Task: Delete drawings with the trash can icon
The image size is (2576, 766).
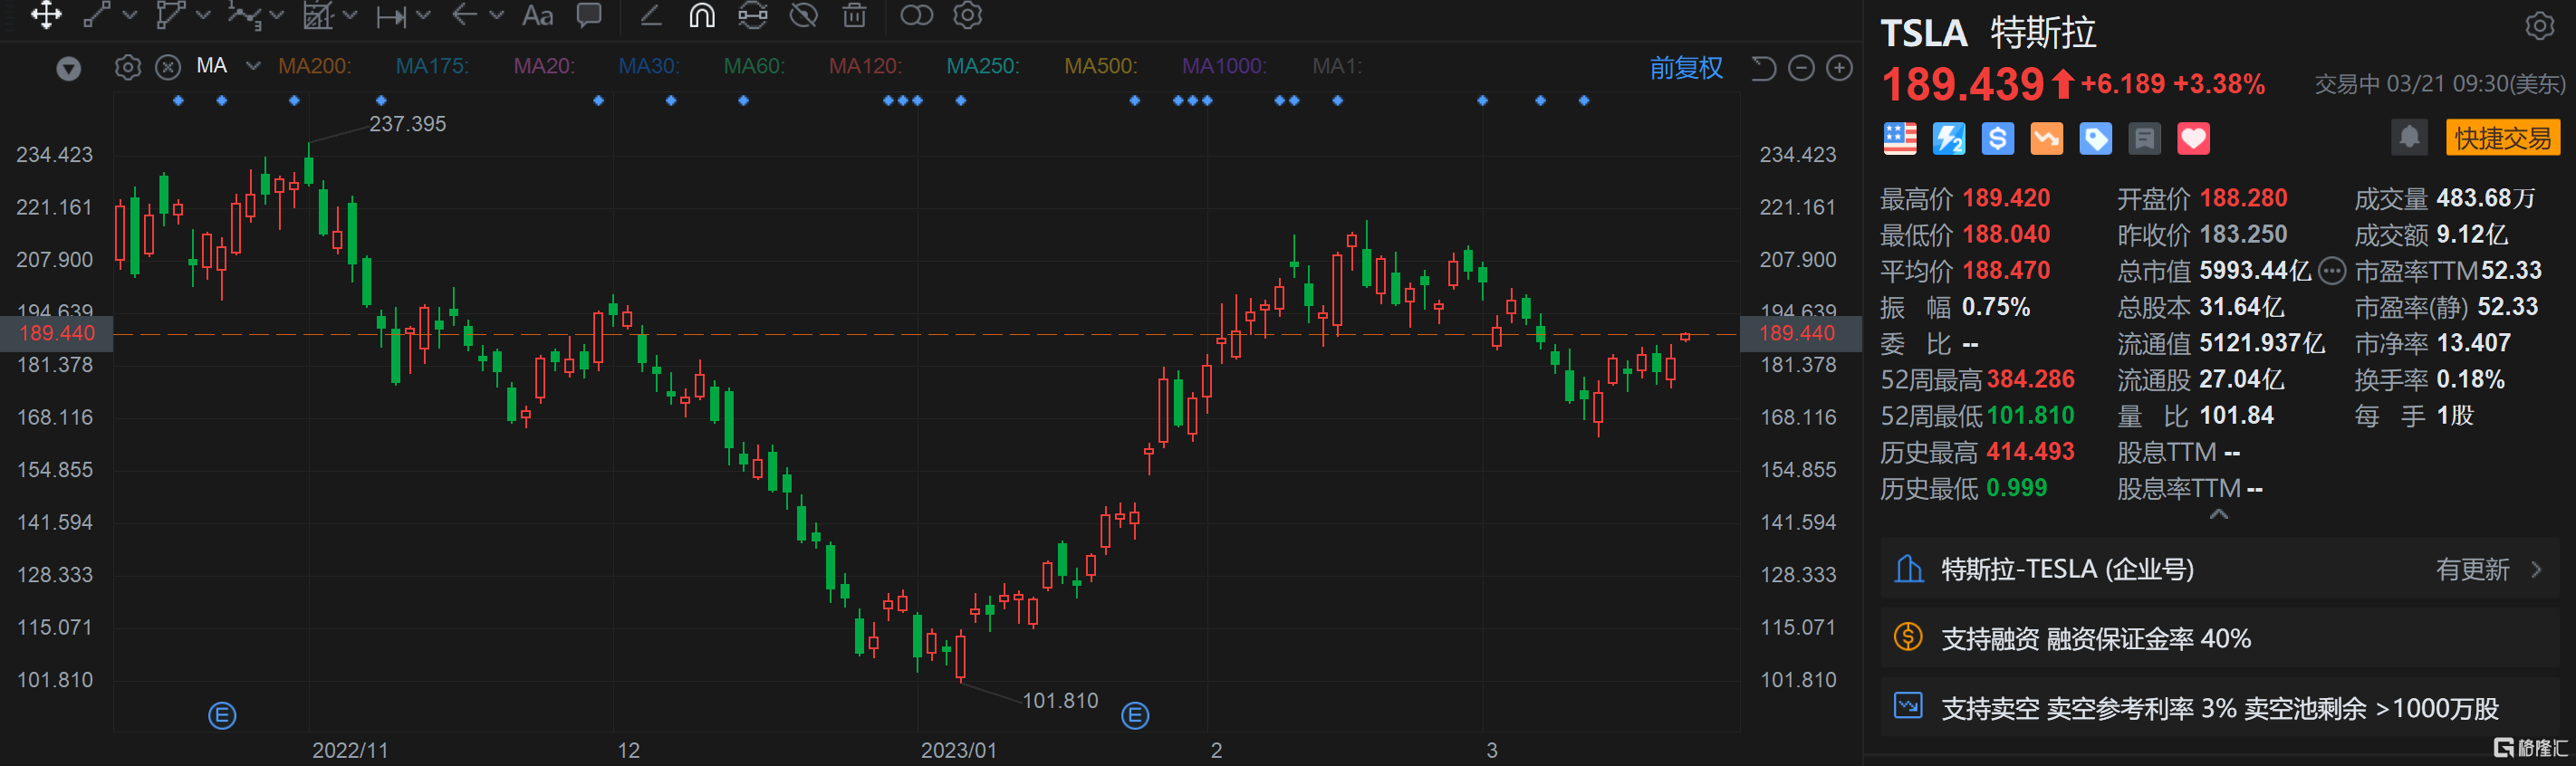Action: (x=854, y=15)
